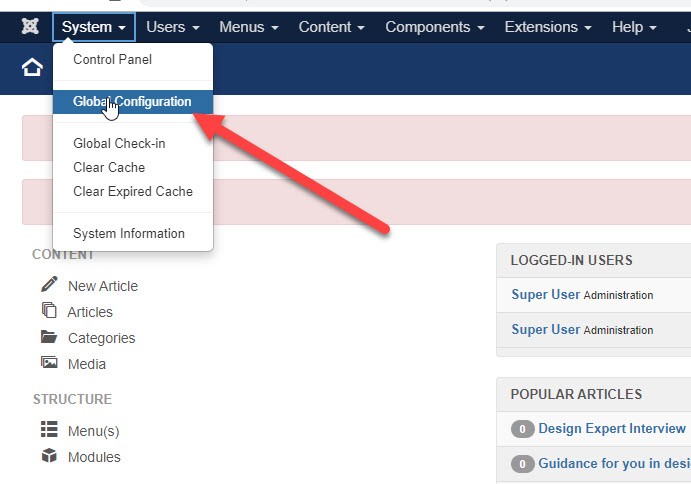Click the Joomla logo icon

[30, 26]
